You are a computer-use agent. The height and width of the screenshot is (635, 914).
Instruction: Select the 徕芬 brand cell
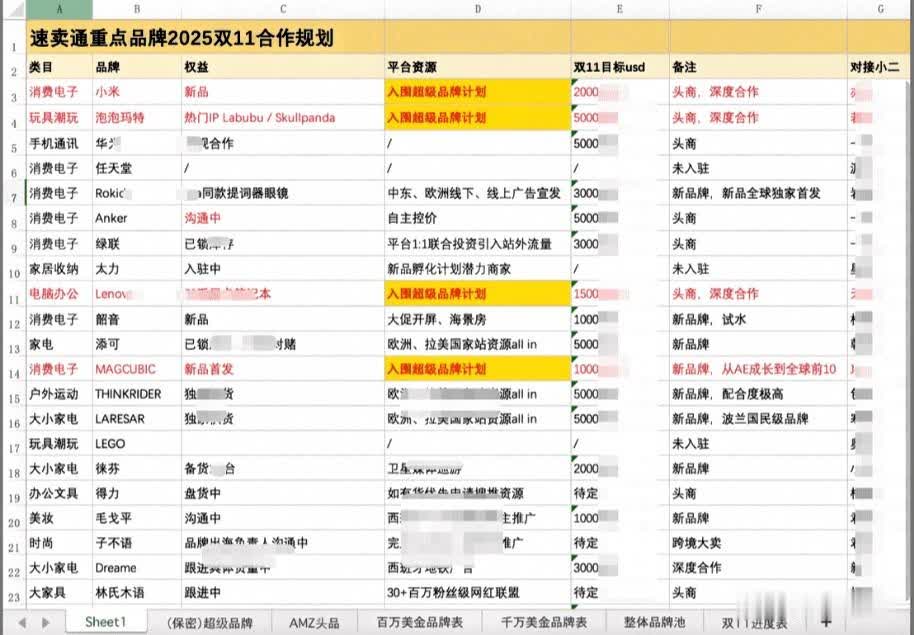coord(137,469)
